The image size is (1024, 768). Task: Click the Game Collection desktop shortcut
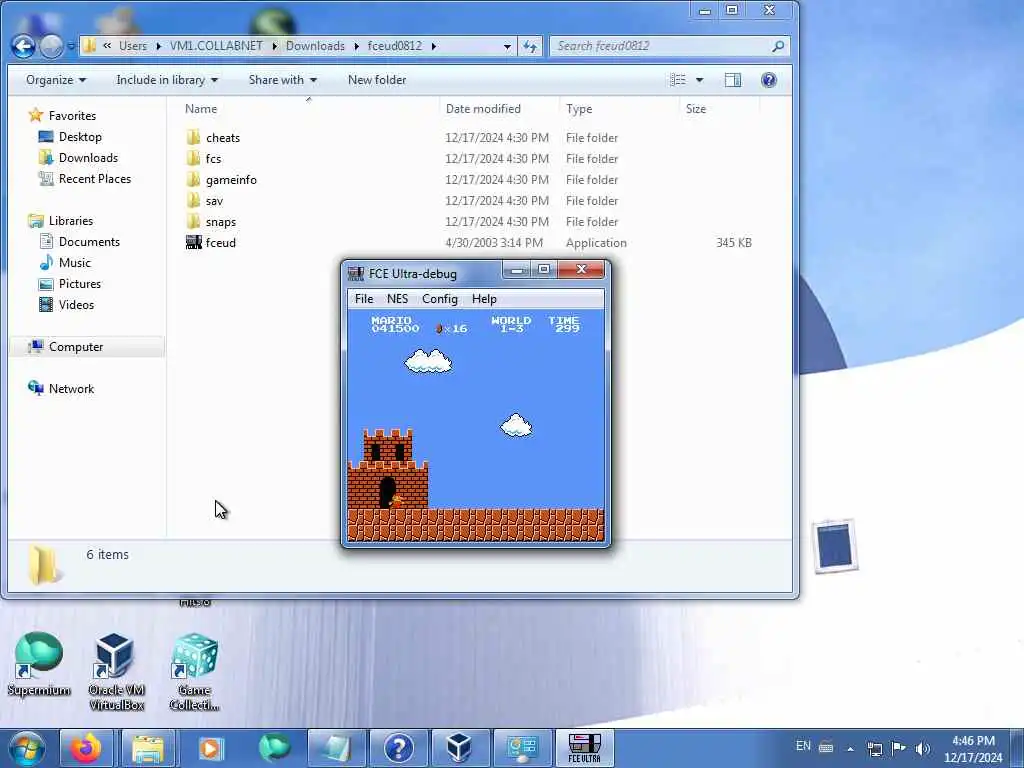pyautogui.click(x=194, y=673)
